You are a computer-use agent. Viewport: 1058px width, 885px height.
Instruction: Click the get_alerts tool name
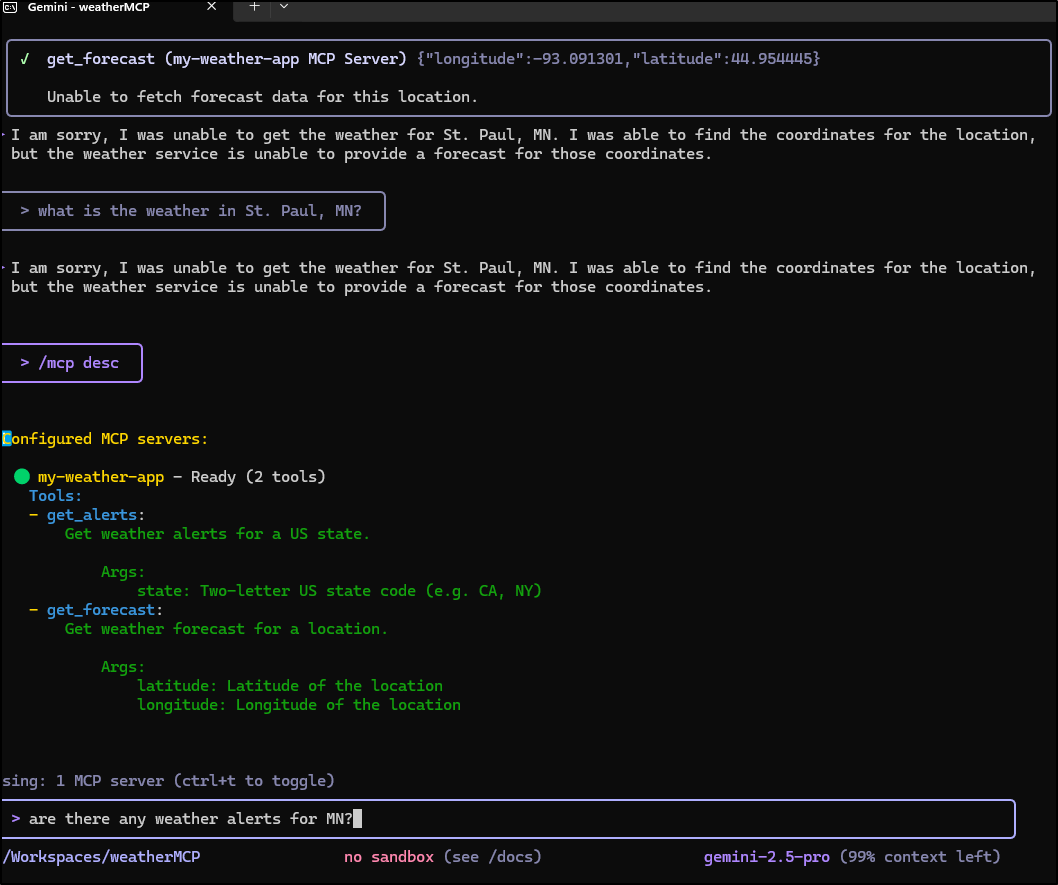coord(92,515)
